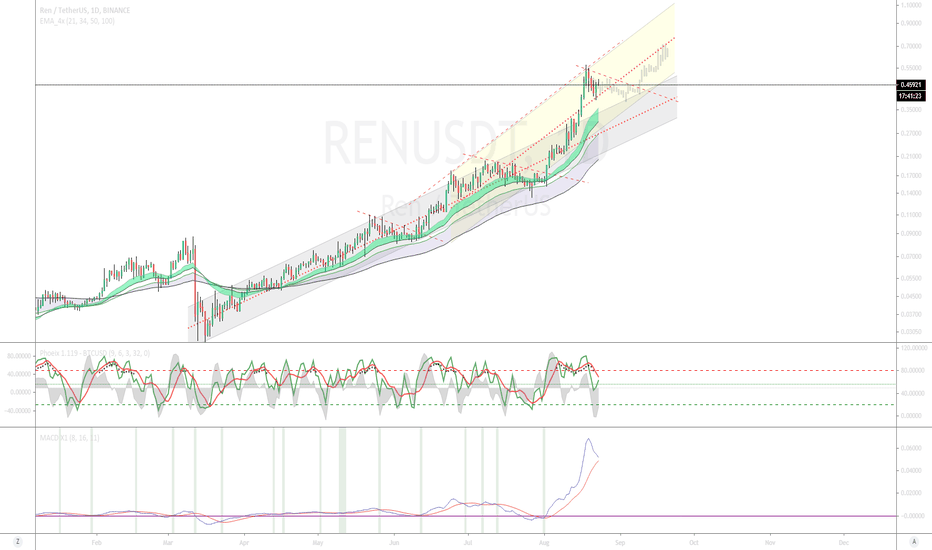
Task: Click the 0.09000 price axis label
Action: pyautogui.click(x=911, y=233)
